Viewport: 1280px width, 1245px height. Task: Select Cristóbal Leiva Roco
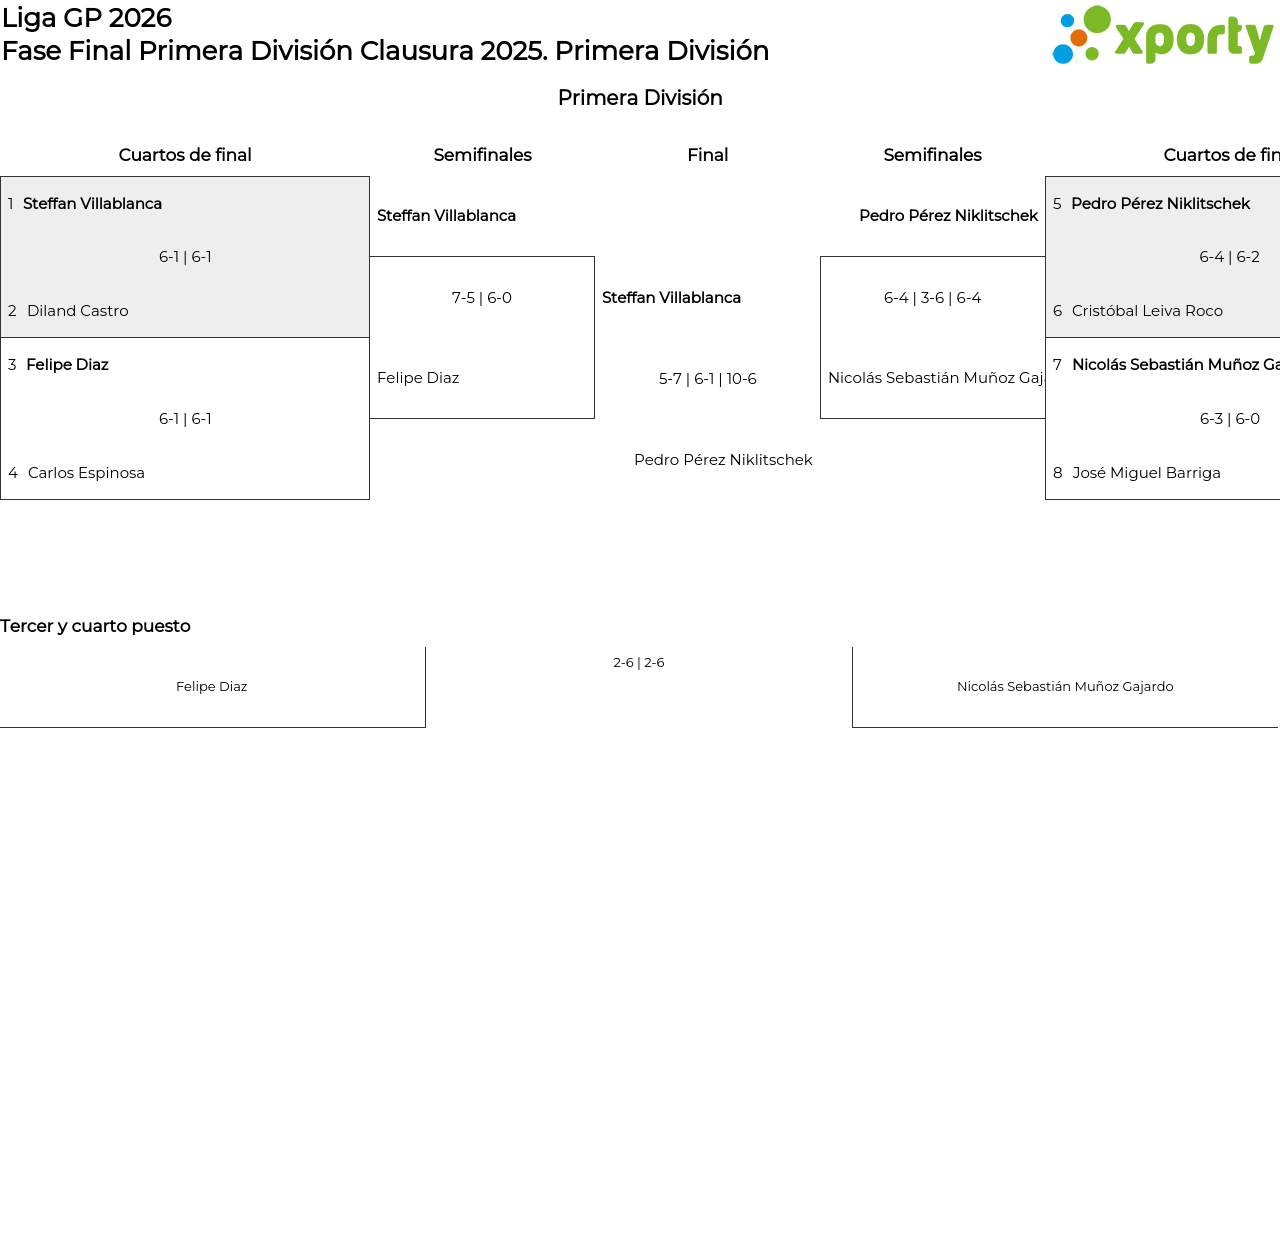click(1147, 311)
